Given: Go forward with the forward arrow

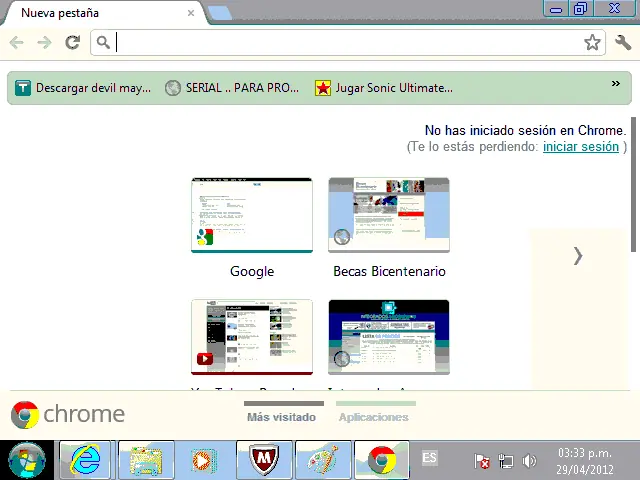Looking at the screenshot, I should point(44,42).
